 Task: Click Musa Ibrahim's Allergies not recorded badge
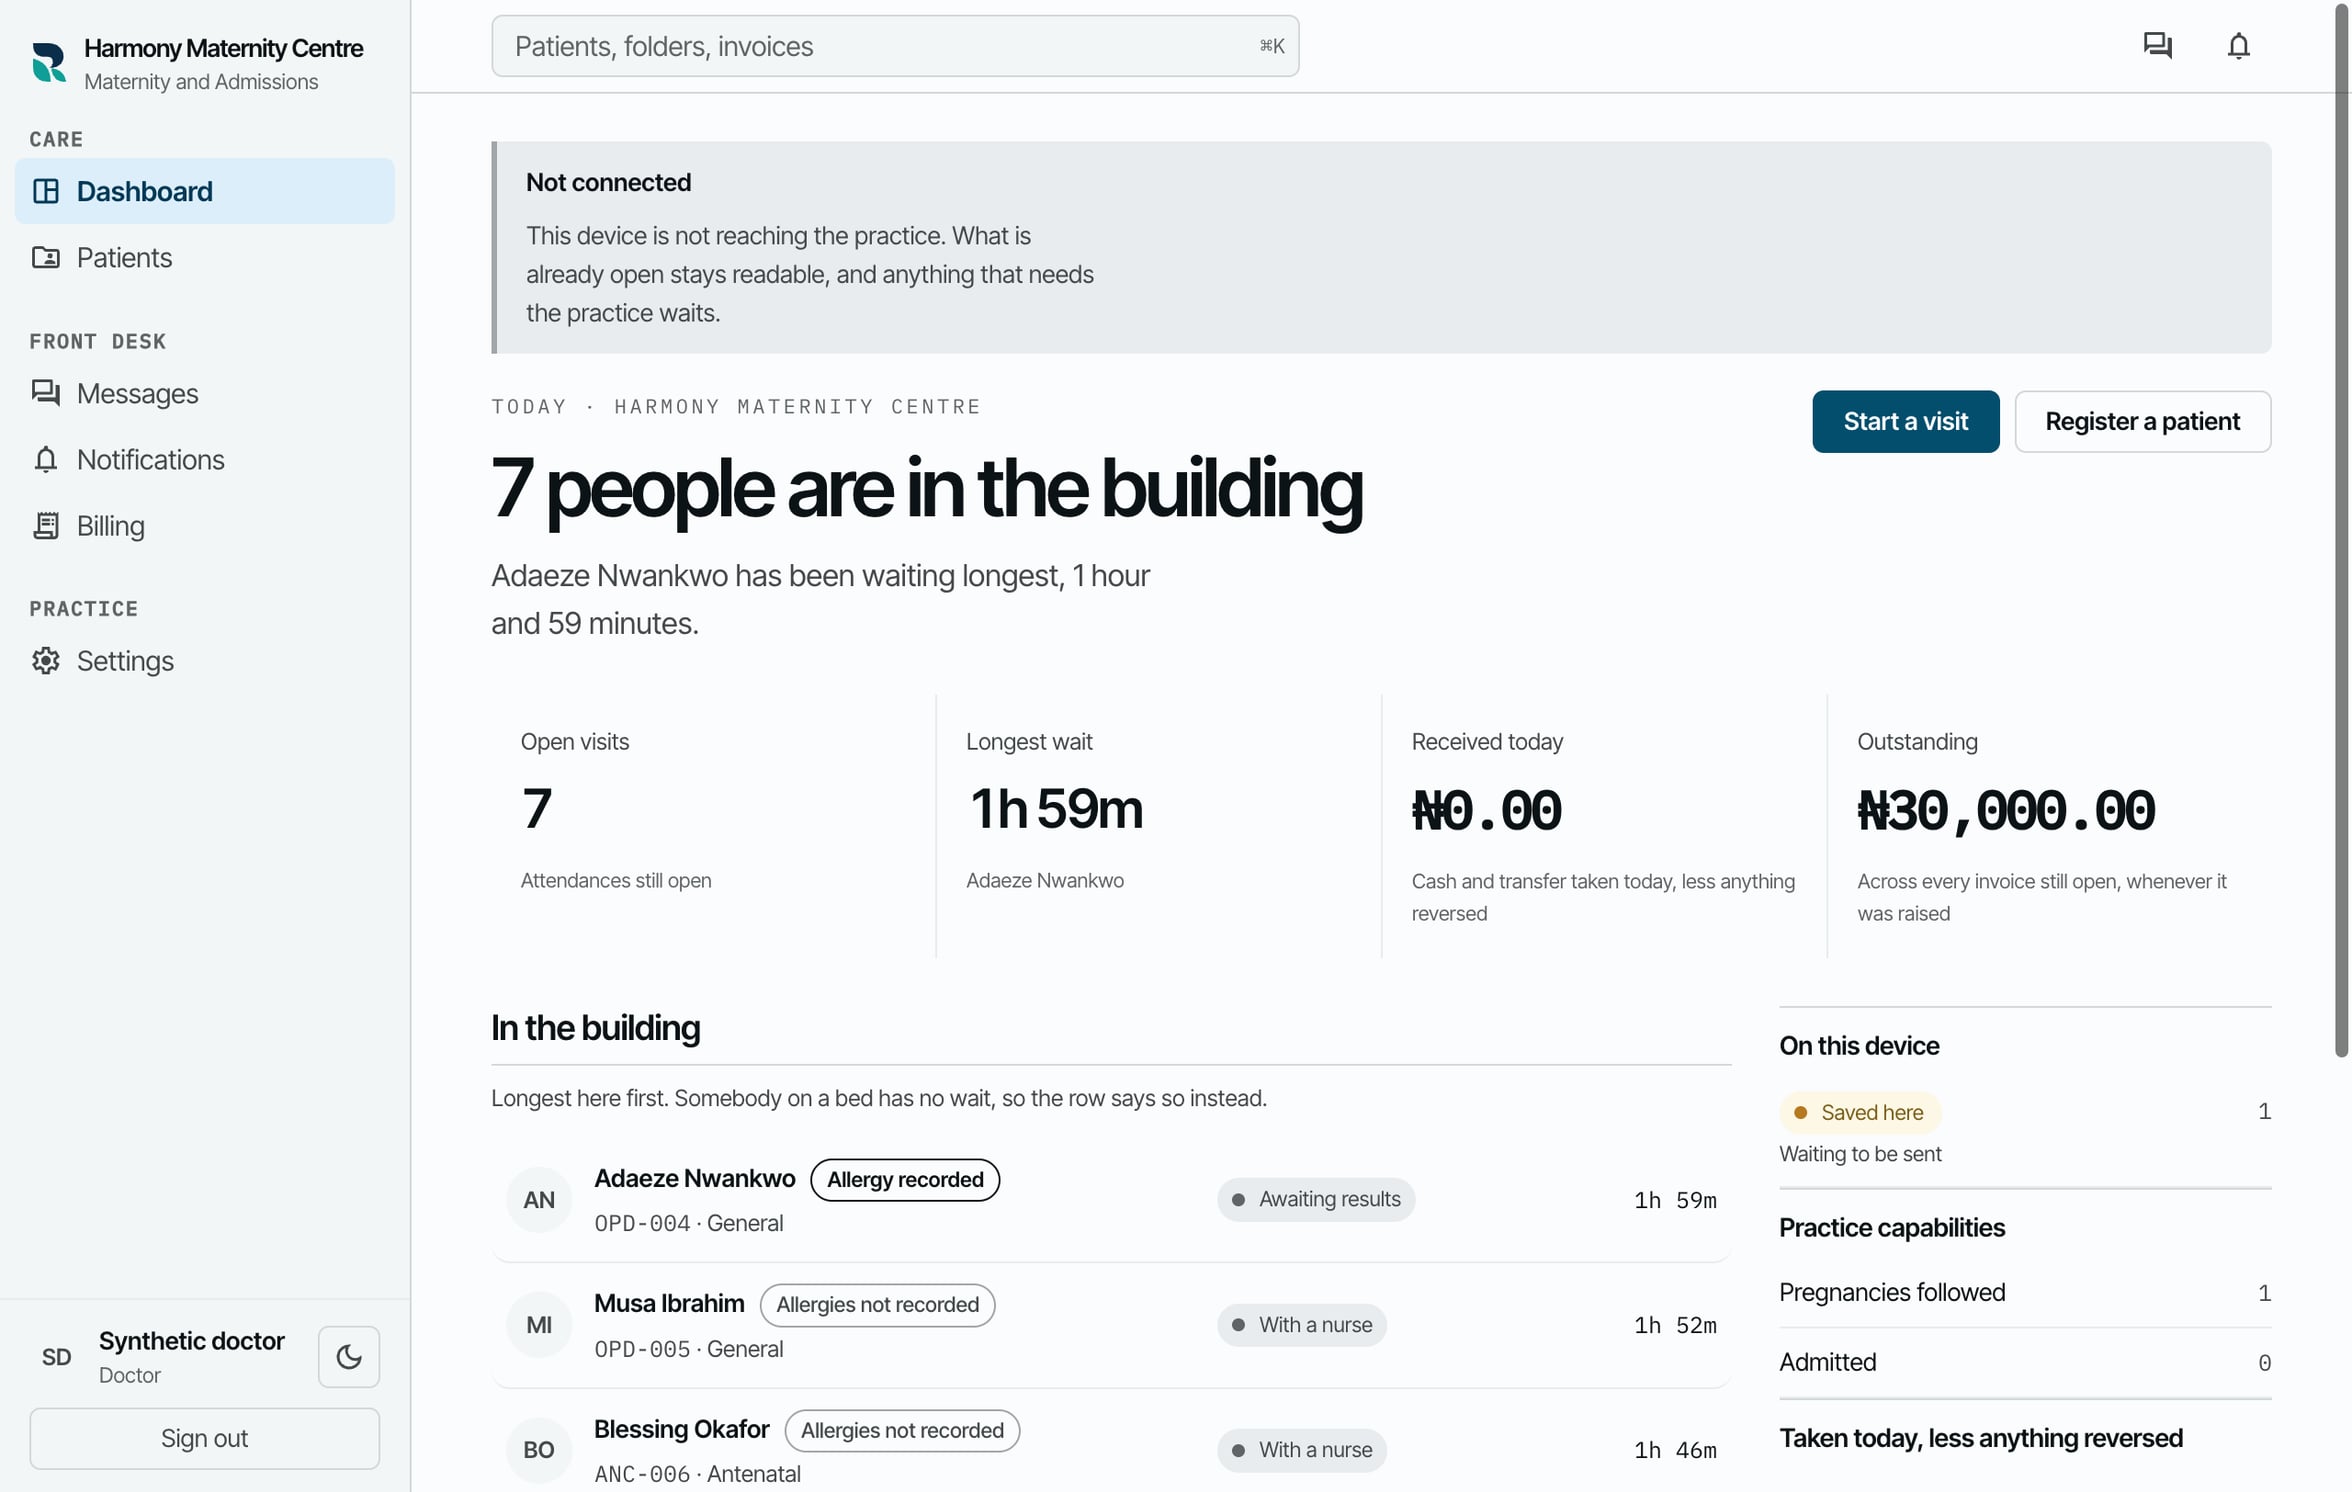[877, 1305]
